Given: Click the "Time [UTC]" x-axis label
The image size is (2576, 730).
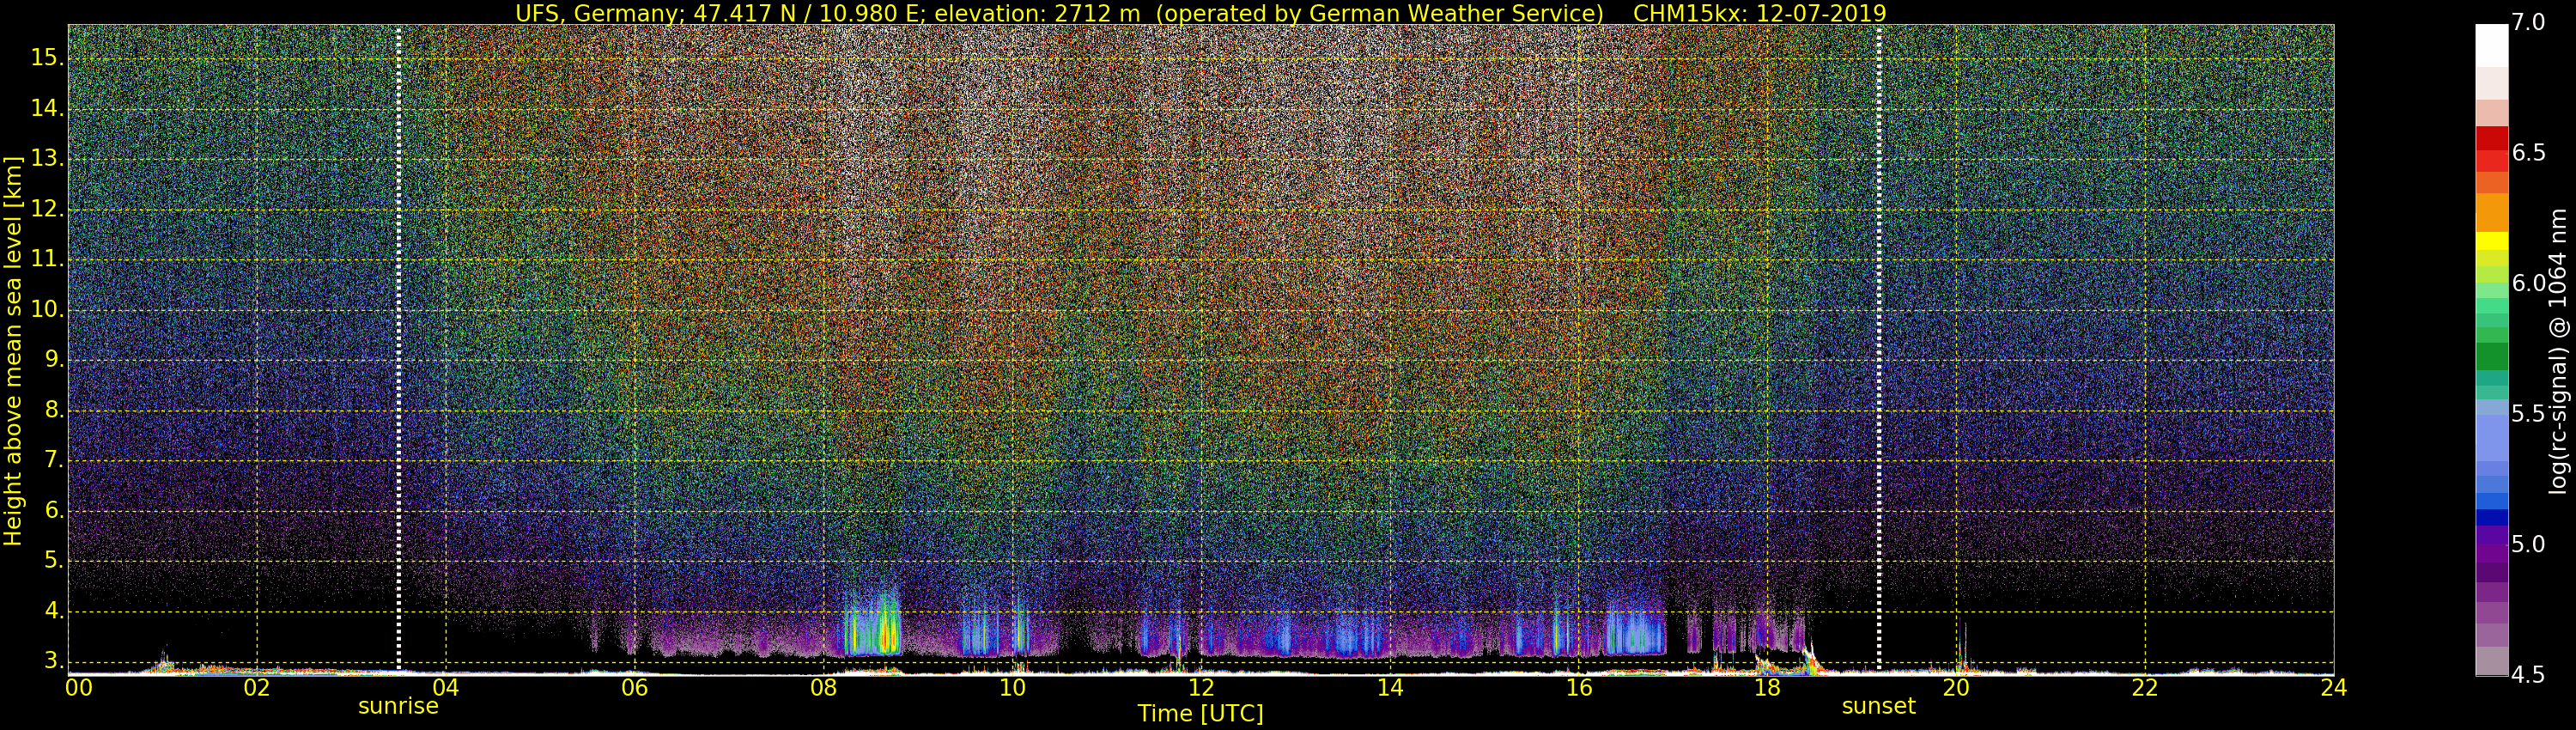Looking at the screenshot, I should (1200, 714).
